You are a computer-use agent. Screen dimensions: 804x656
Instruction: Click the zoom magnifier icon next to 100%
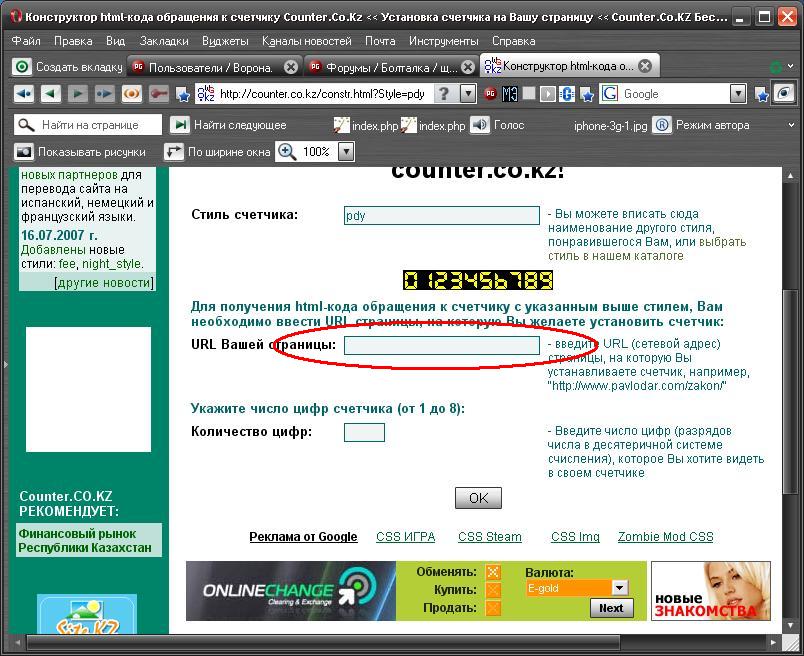coord(287,152)
